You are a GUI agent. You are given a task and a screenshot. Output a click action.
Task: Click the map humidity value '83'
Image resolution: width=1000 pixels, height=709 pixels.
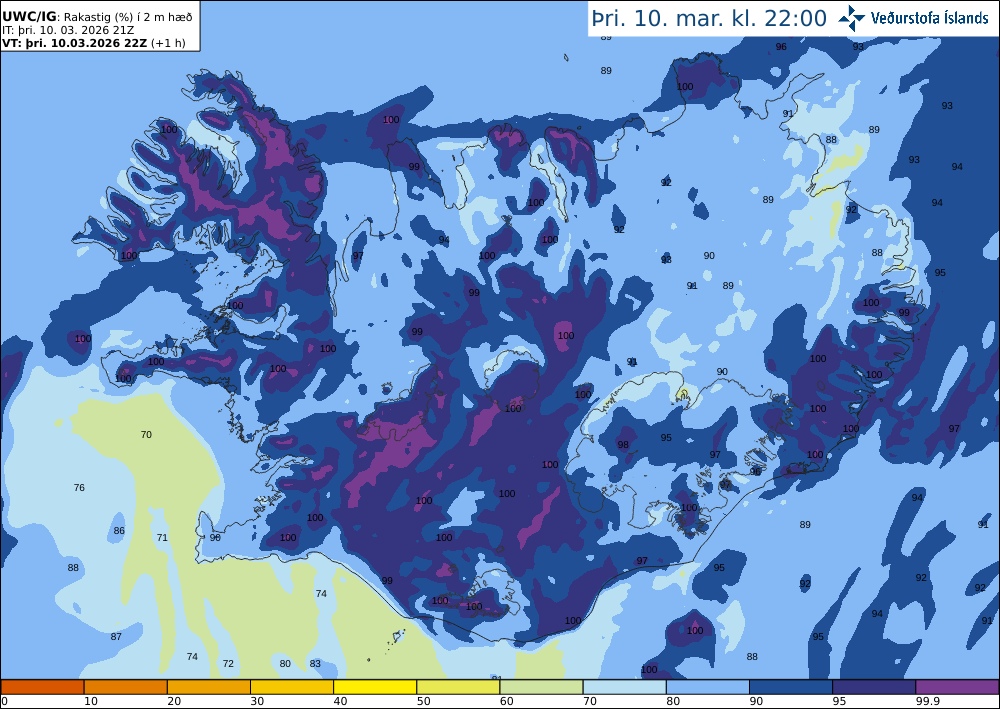coord(315,664)
